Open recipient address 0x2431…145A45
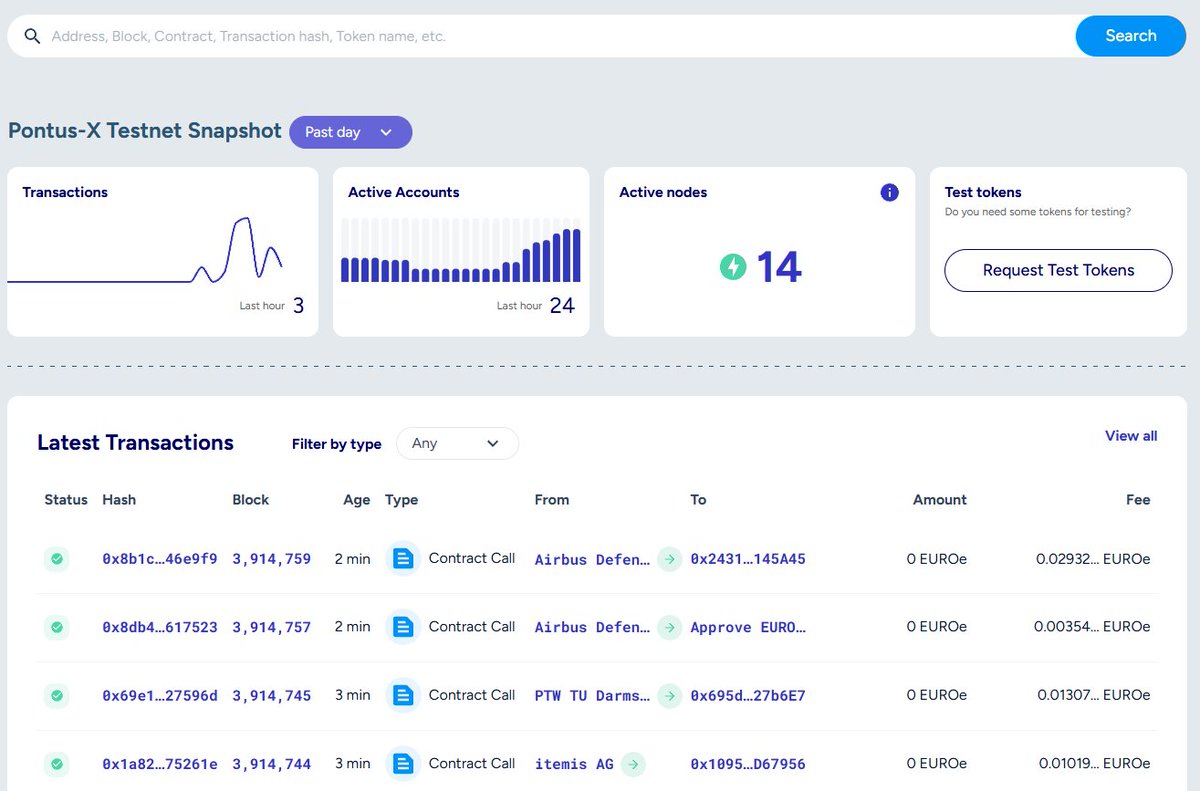 pyautogui.click(x=748, y=559)
